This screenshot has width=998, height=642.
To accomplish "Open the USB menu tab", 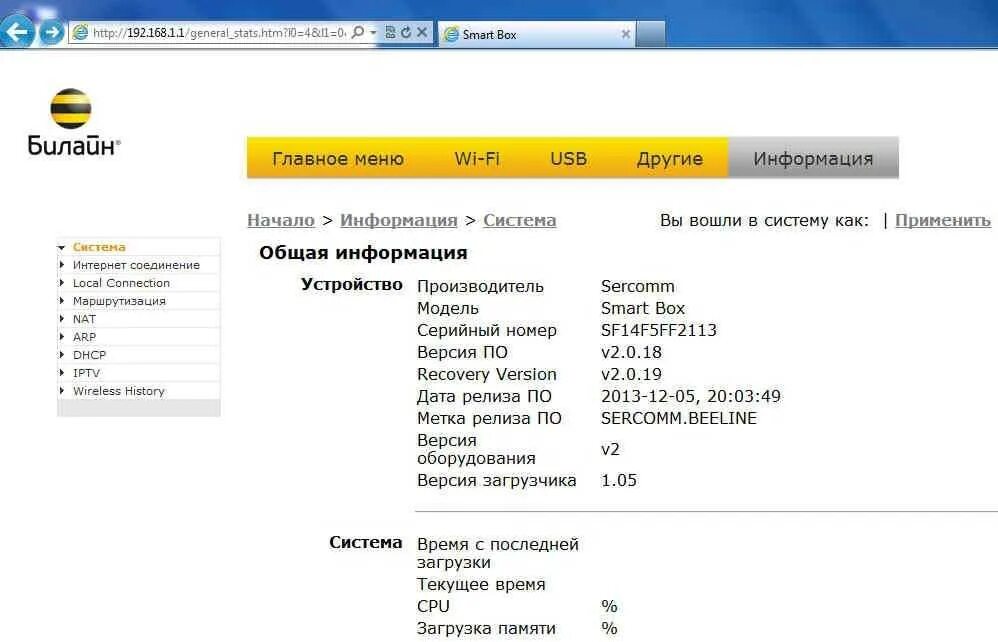I will [568, 158].
